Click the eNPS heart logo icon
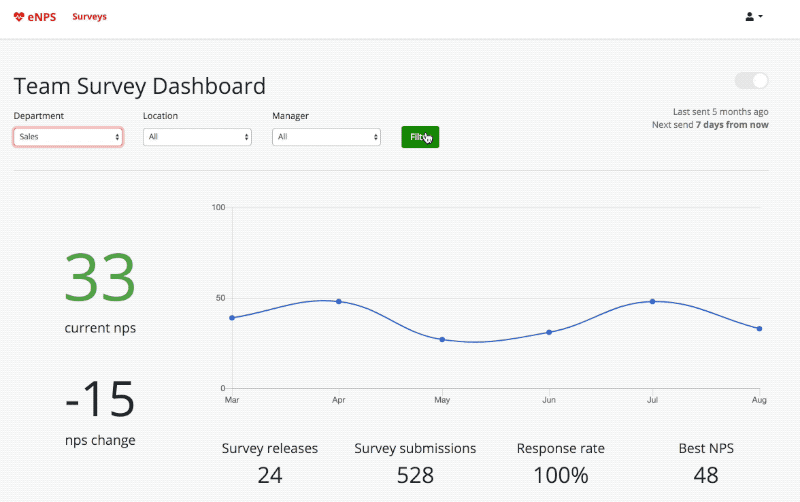This screenshot has height=502, width=800. (19, 17)
